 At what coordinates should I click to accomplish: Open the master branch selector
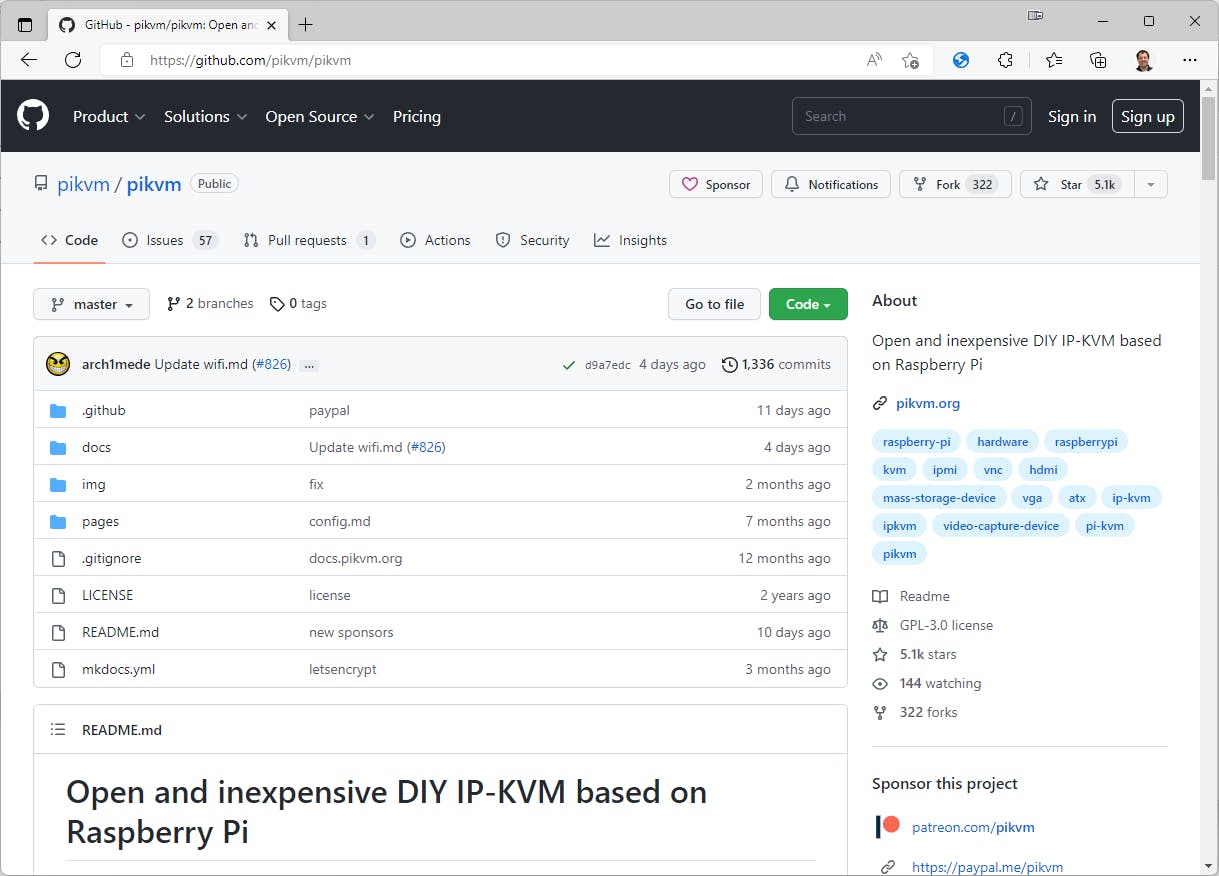pos(91,304)
